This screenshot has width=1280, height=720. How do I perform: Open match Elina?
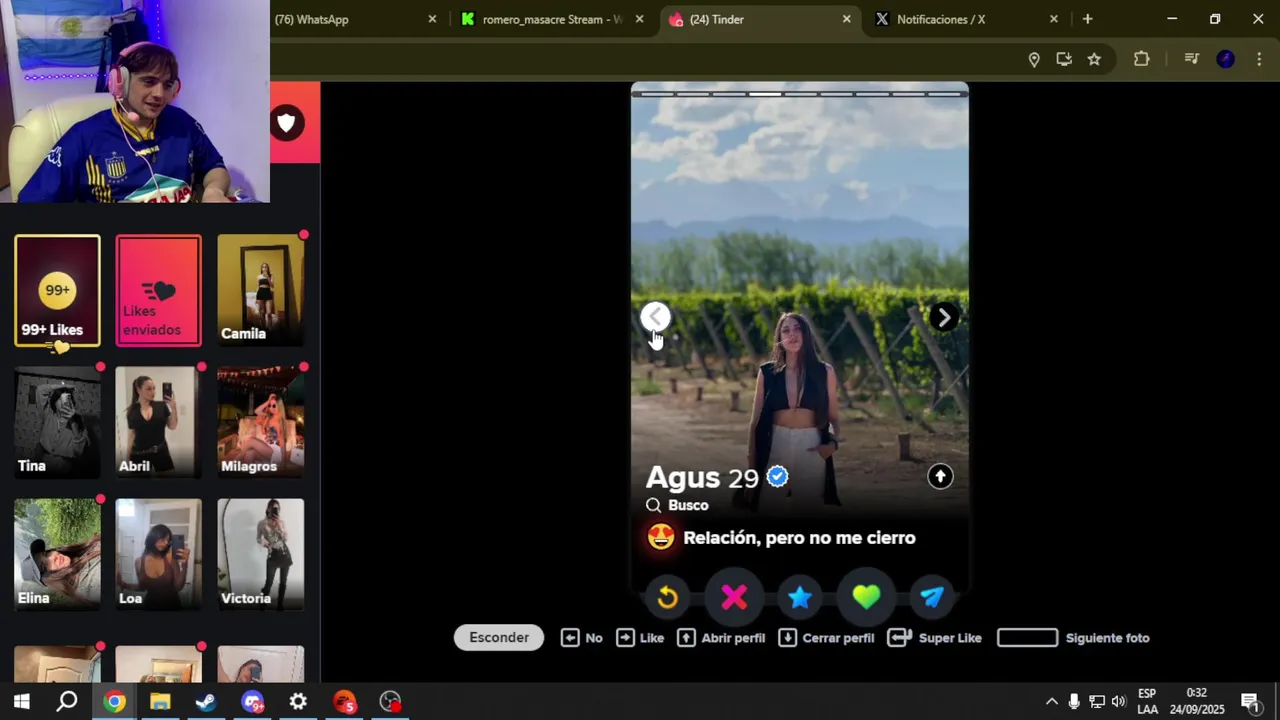click(x=57, y=555)
